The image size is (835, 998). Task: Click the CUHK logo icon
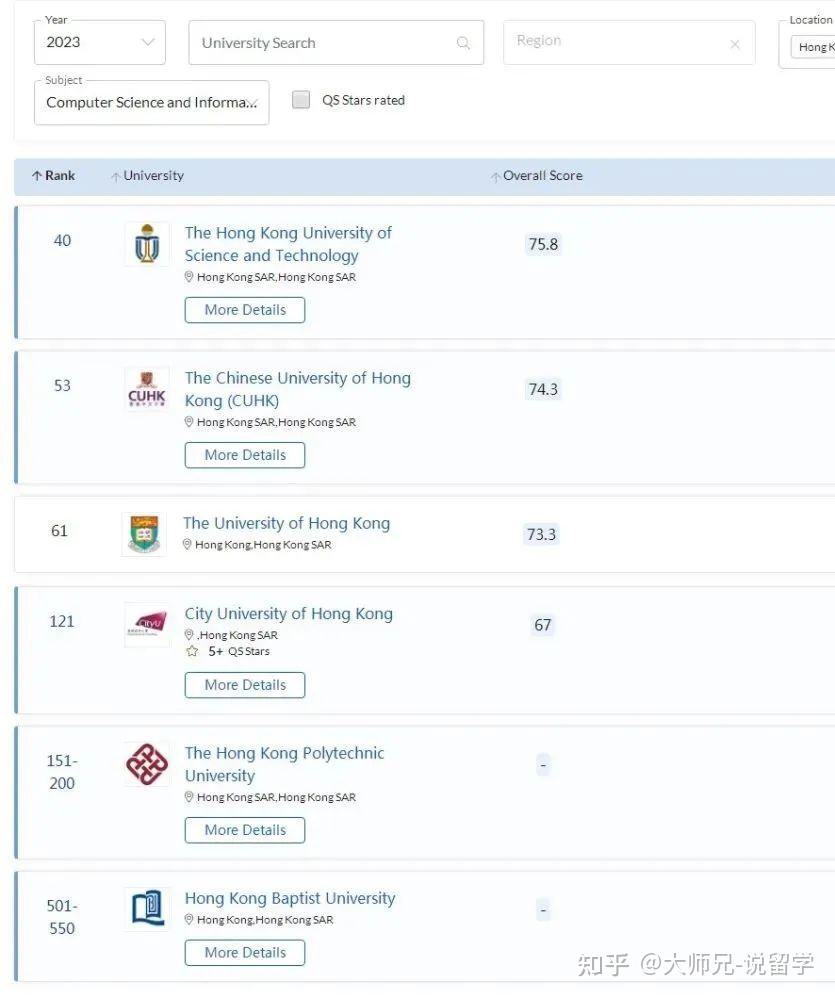(147, 389)
